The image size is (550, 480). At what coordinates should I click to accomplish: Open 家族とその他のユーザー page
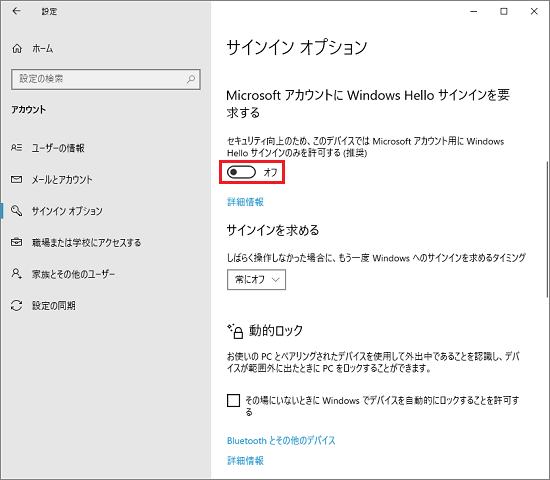pyautogui.click(x=73, y=274)
